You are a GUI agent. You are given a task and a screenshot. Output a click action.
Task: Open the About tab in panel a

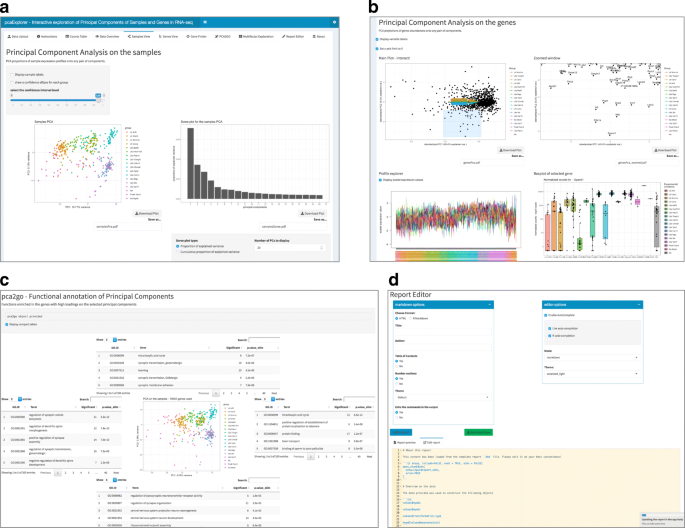tap(319, 37)
